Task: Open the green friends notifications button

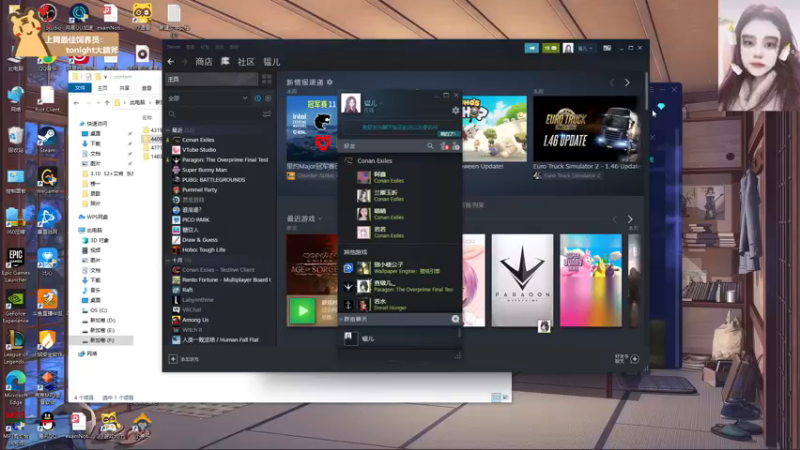Action: [551, 48]
